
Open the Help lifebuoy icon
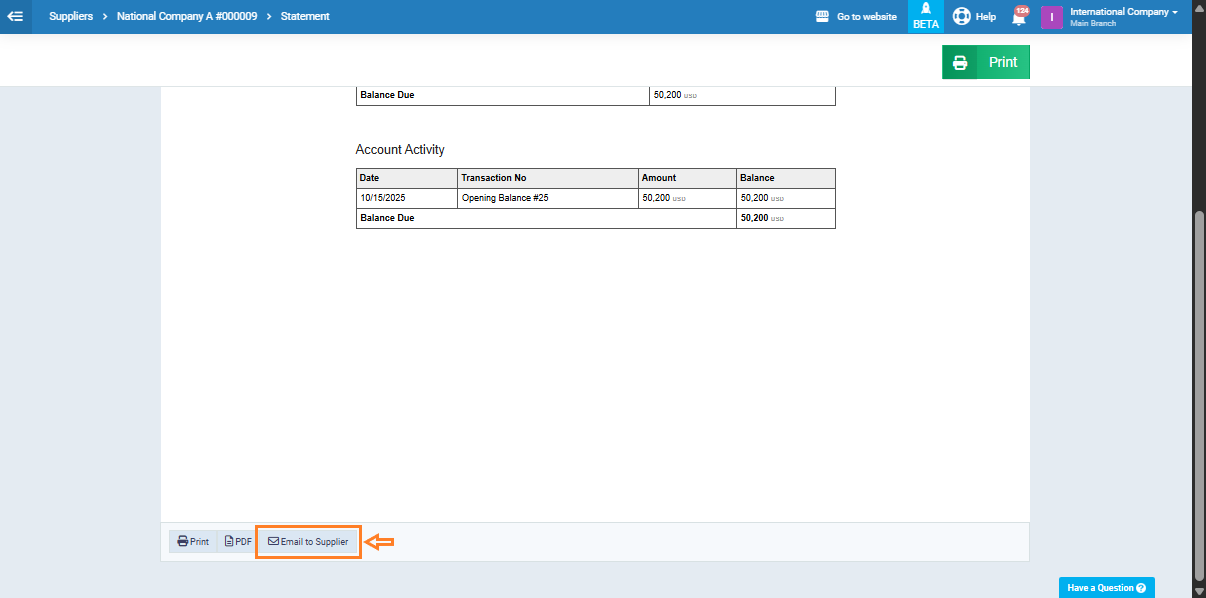[962, 16]
